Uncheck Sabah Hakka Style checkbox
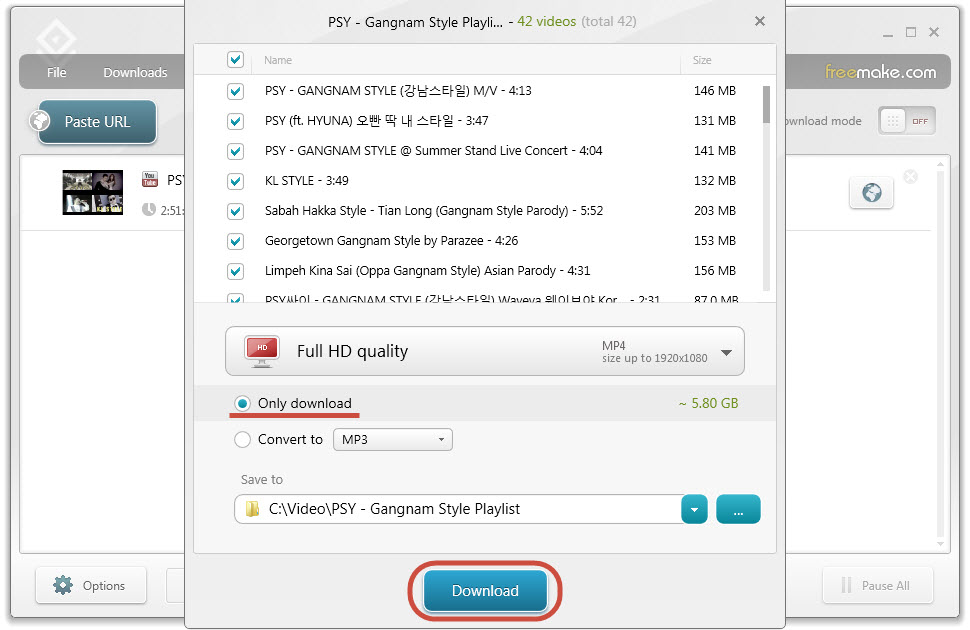This screenshot has width=970, height=630. click(235, 211)
